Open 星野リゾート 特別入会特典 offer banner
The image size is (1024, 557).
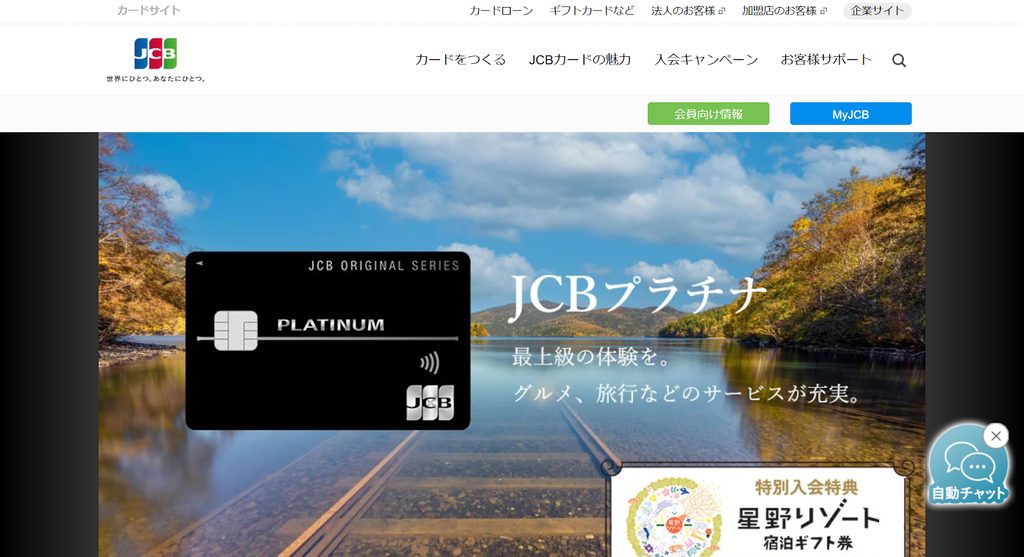point(760,509)
